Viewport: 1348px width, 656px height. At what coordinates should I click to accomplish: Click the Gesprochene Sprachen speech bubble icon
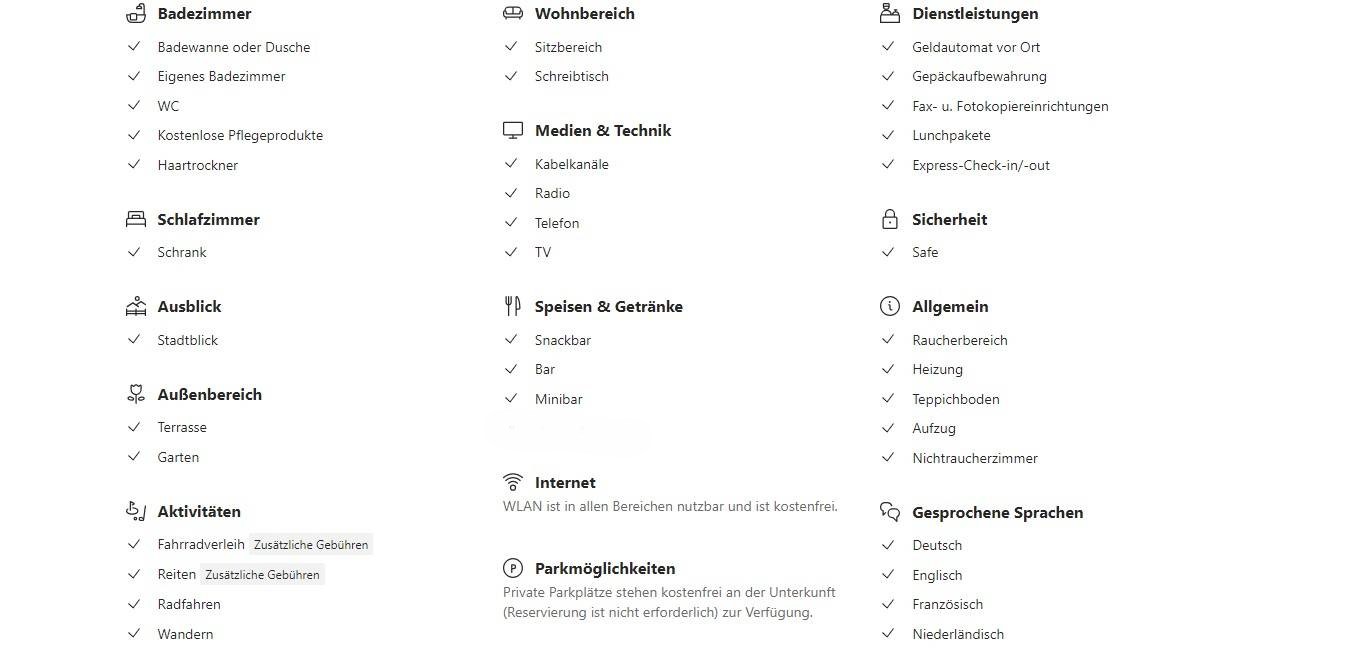890,512
